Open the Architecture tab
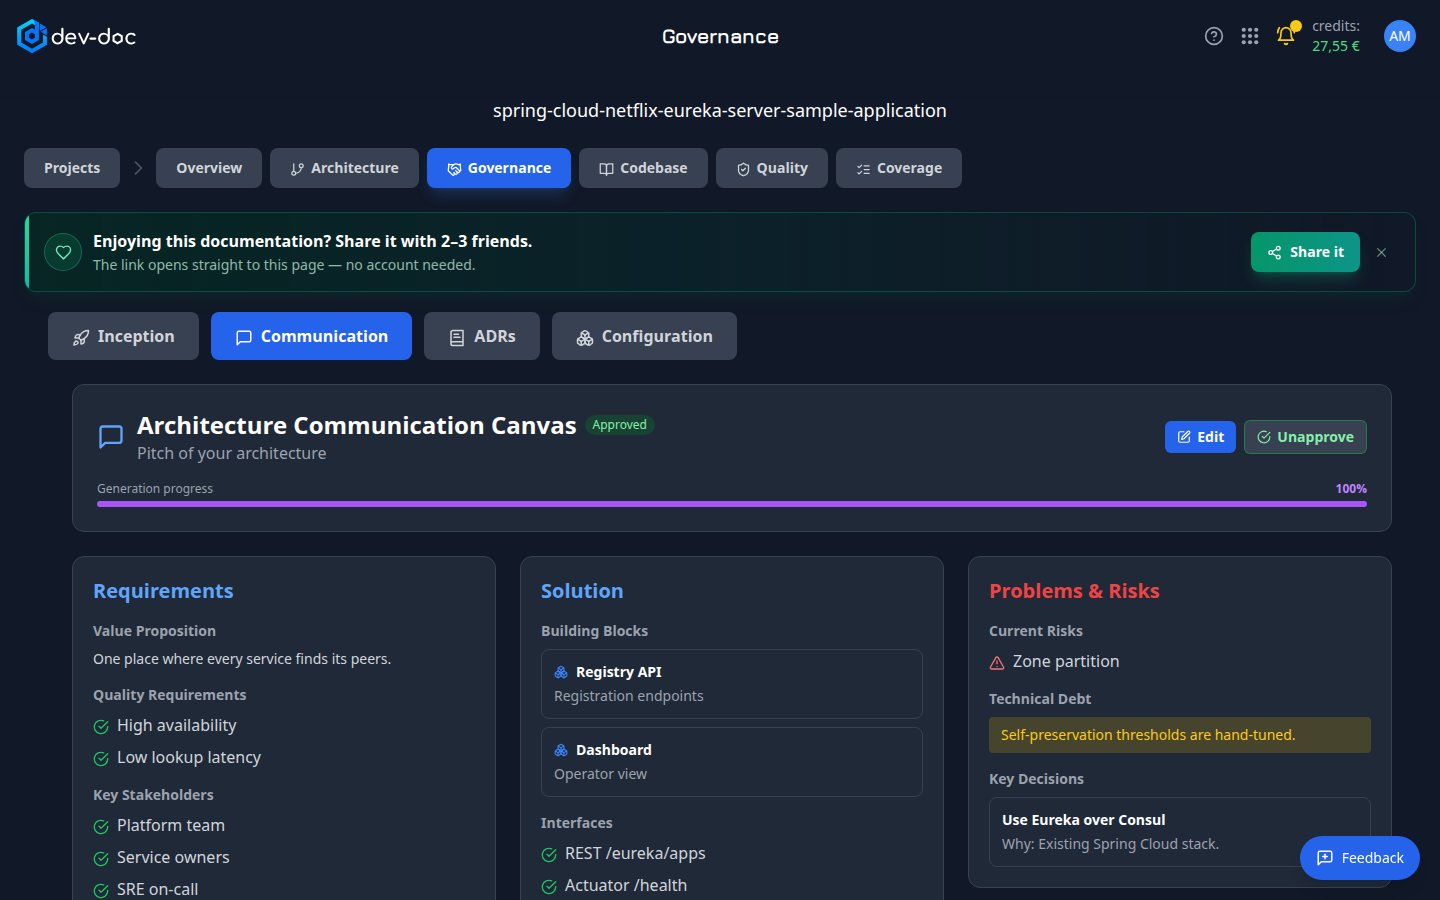The width and height of the screenshot is (1440, 900). click(344, 168)
